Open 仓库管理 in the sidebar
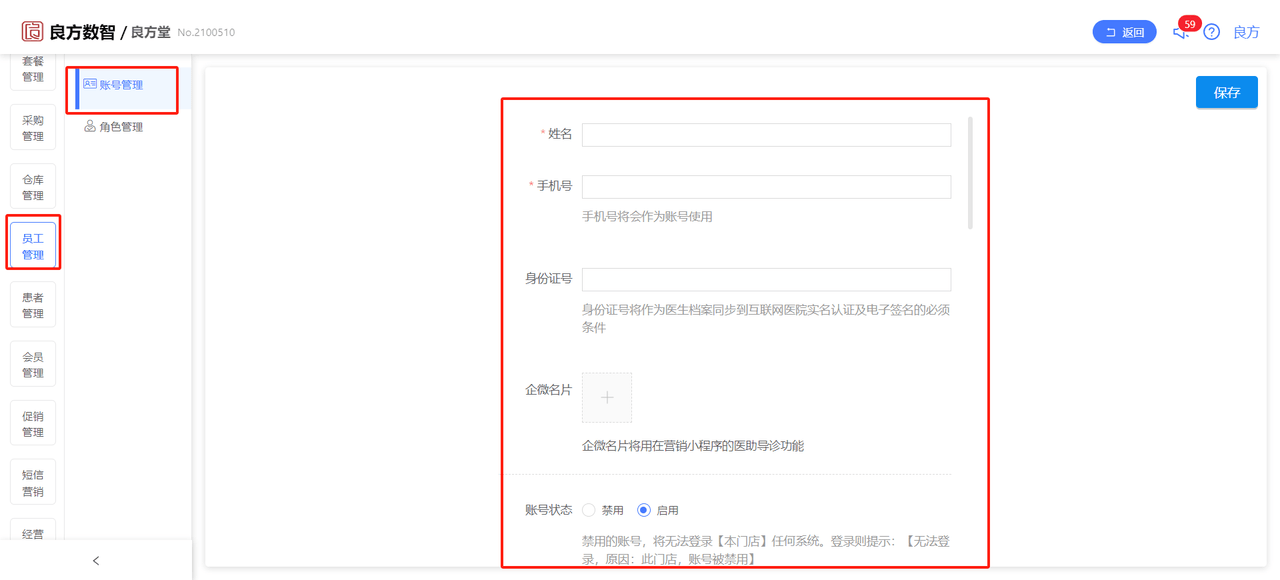 (33, 188)
